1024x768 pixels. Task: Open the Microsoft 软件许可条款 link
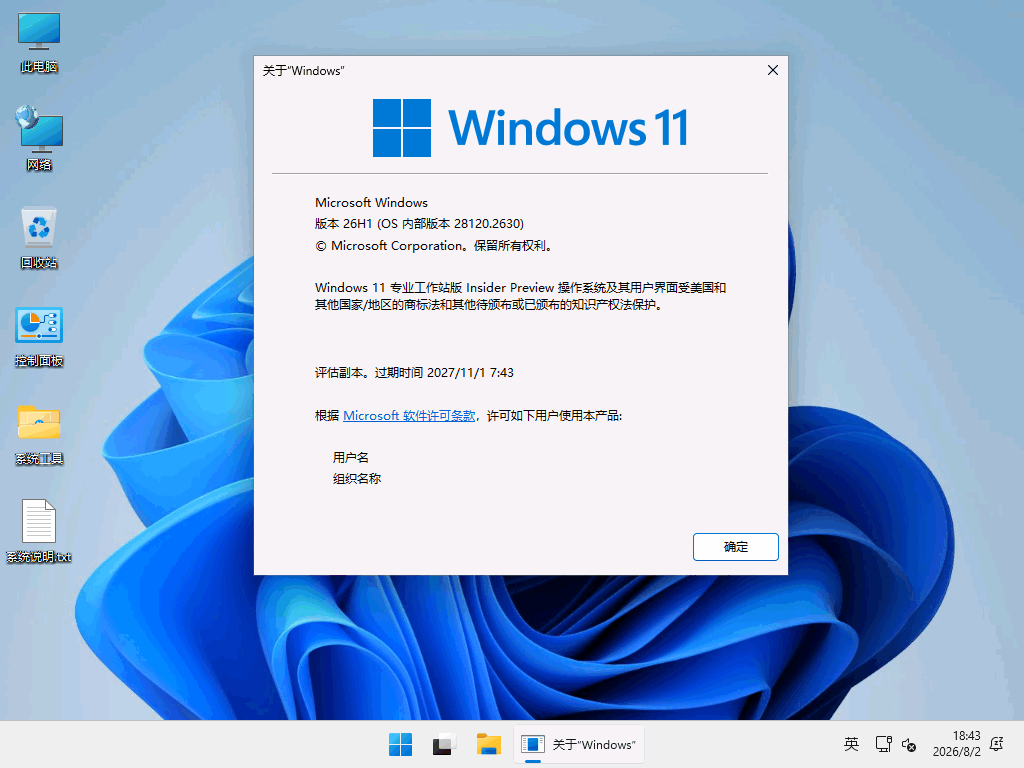tap(409, 415)
